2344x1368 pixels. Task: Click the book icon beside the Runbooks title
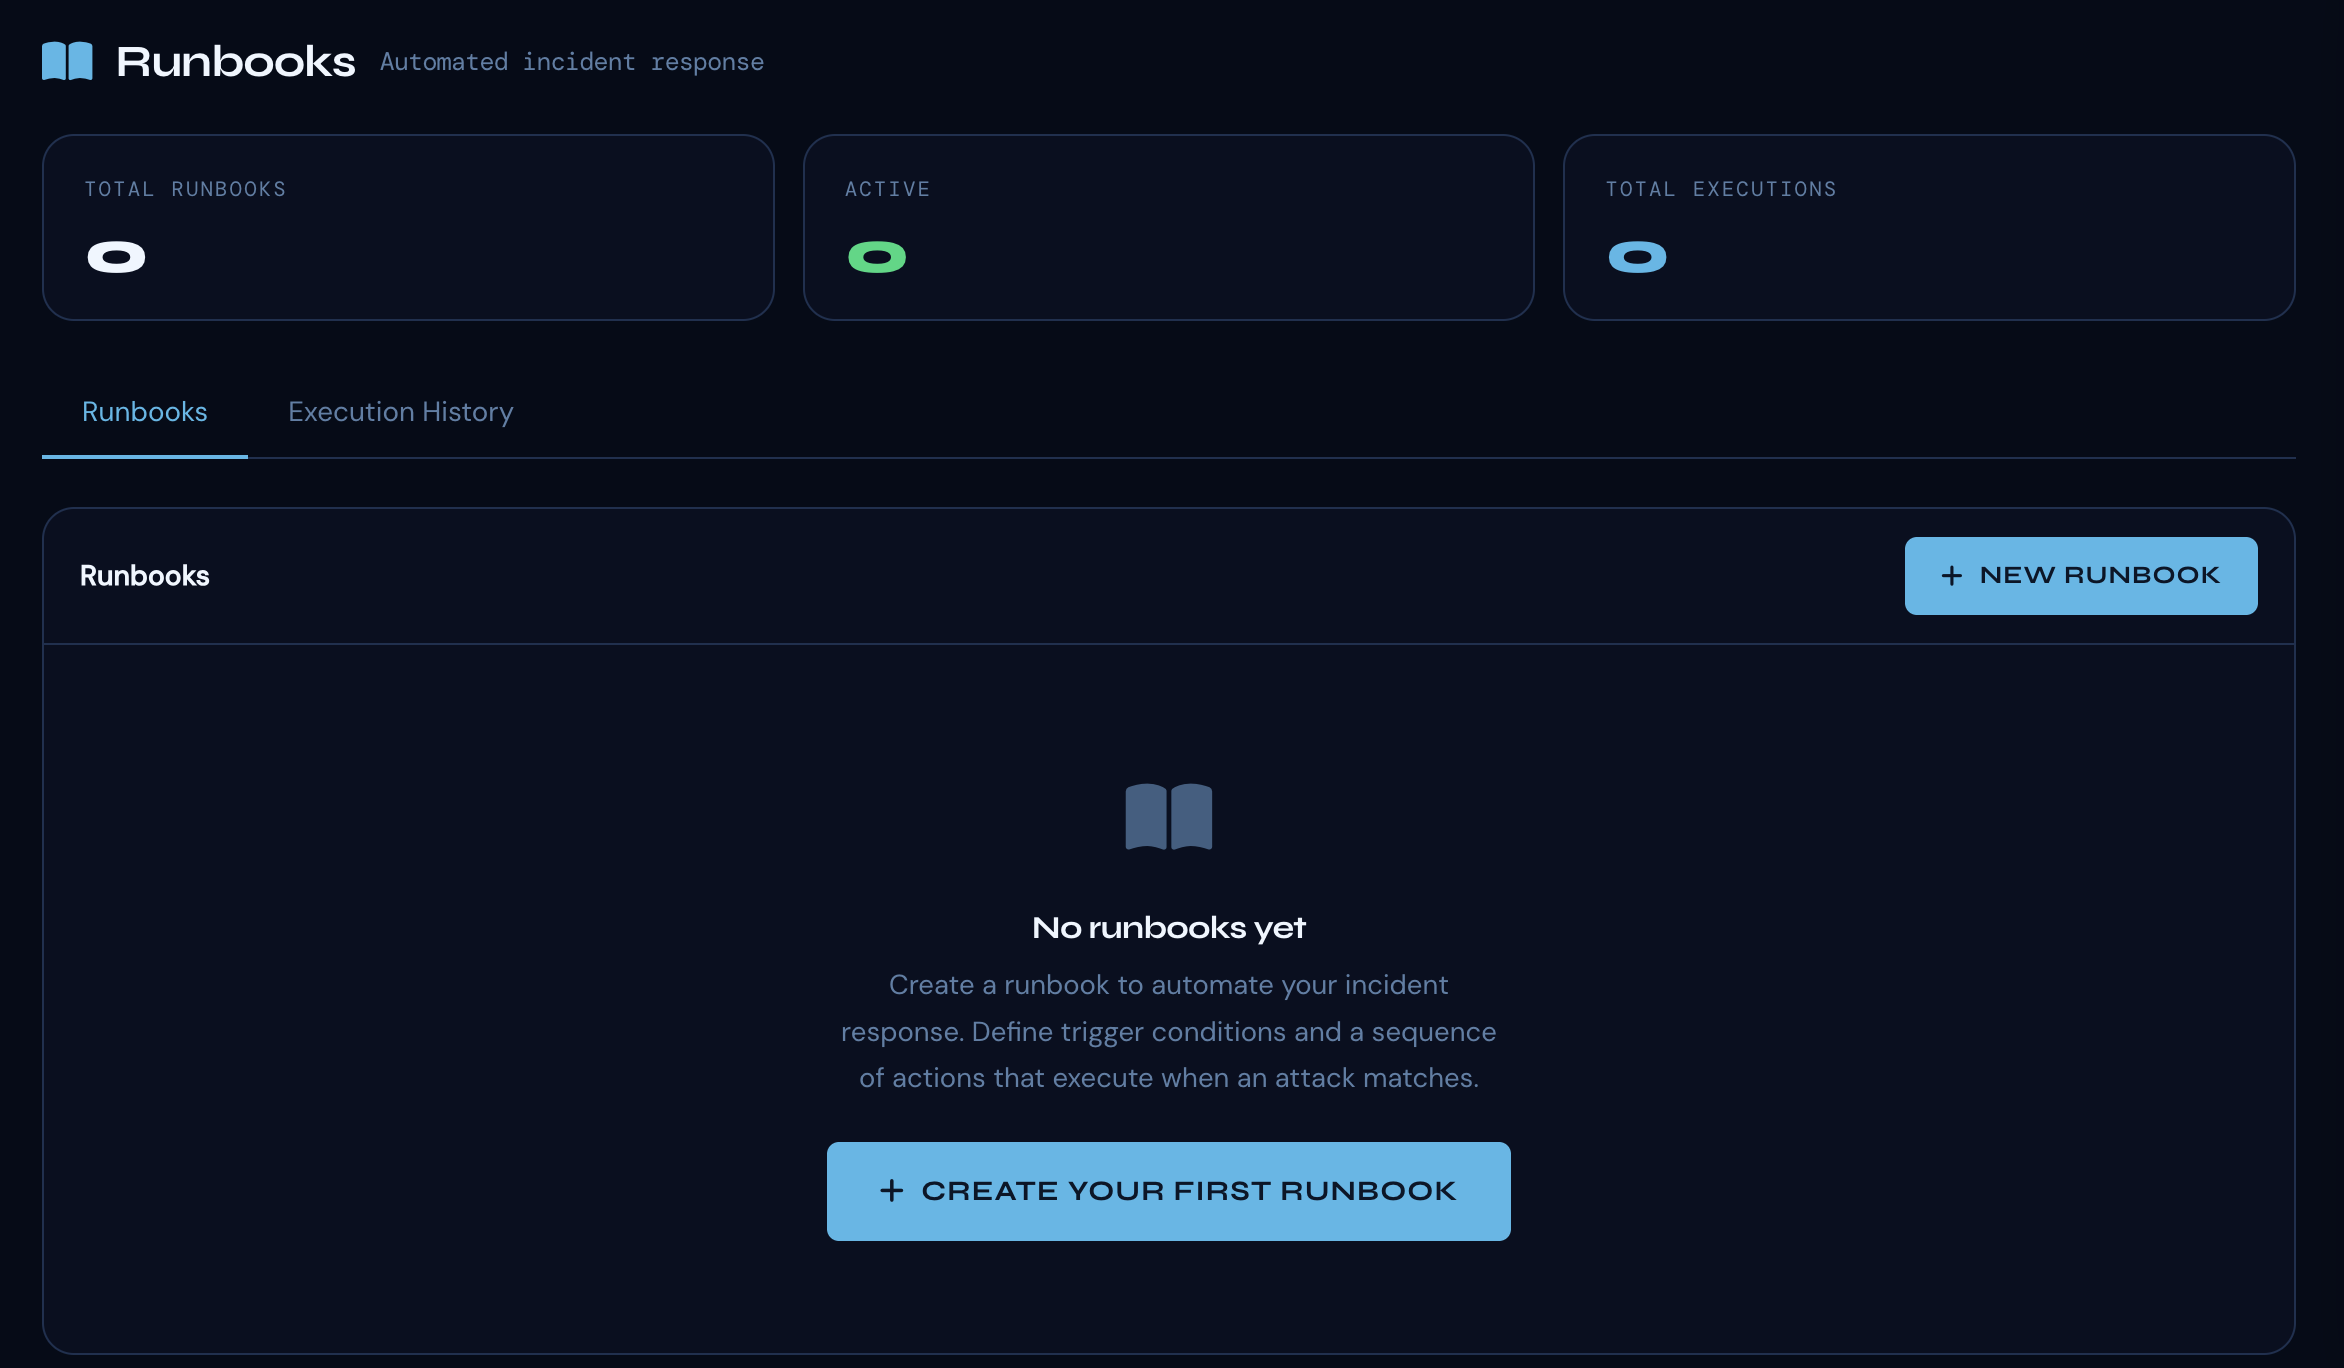tap(67, 60)
